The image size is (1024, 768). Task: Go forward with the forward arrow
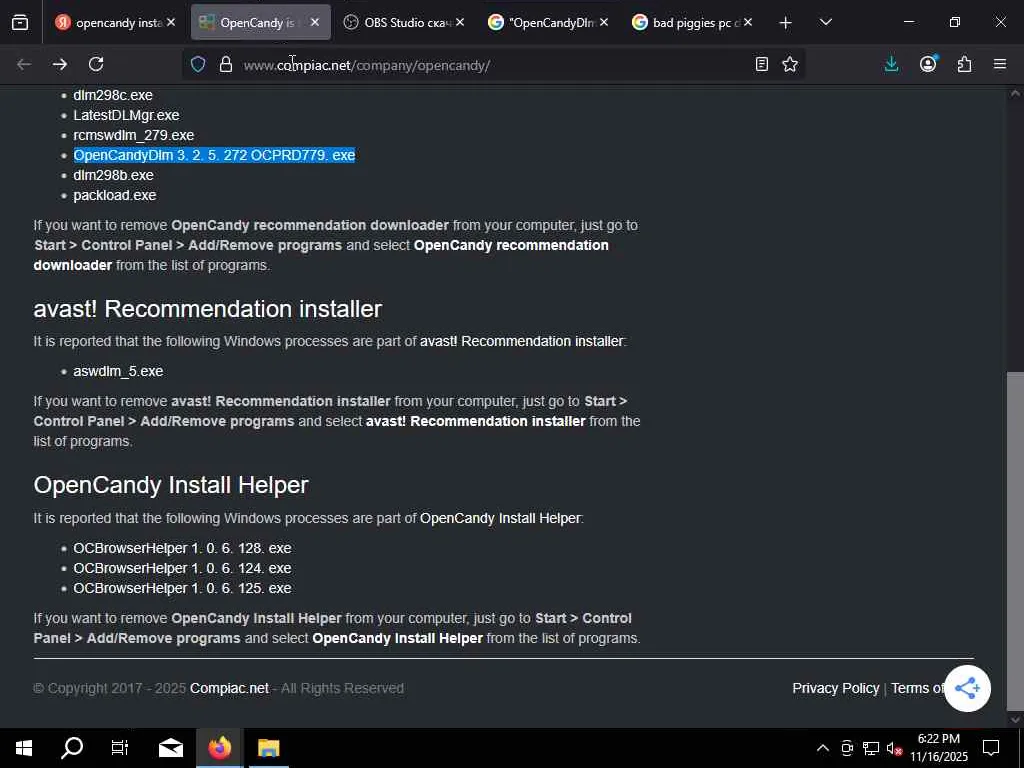[59, 64]
